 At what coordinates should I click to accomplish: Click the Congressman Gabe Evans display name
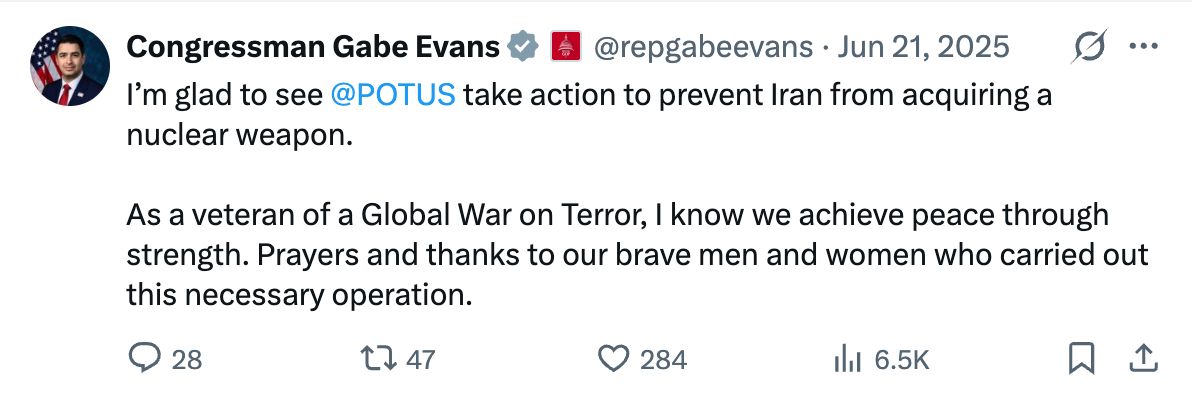313,46
